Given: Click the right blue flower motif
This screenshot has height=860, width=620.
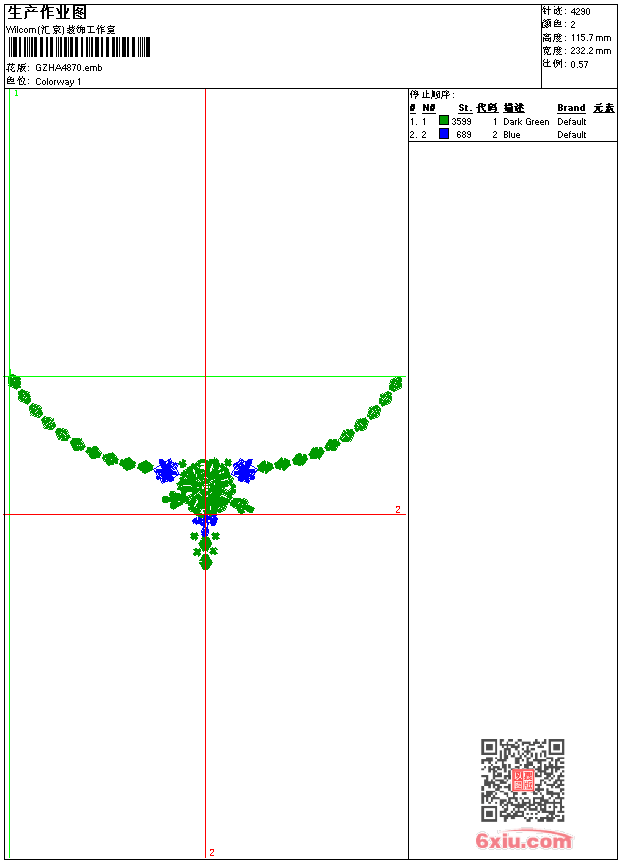Looking at the screenshot, I should [244, 470].
